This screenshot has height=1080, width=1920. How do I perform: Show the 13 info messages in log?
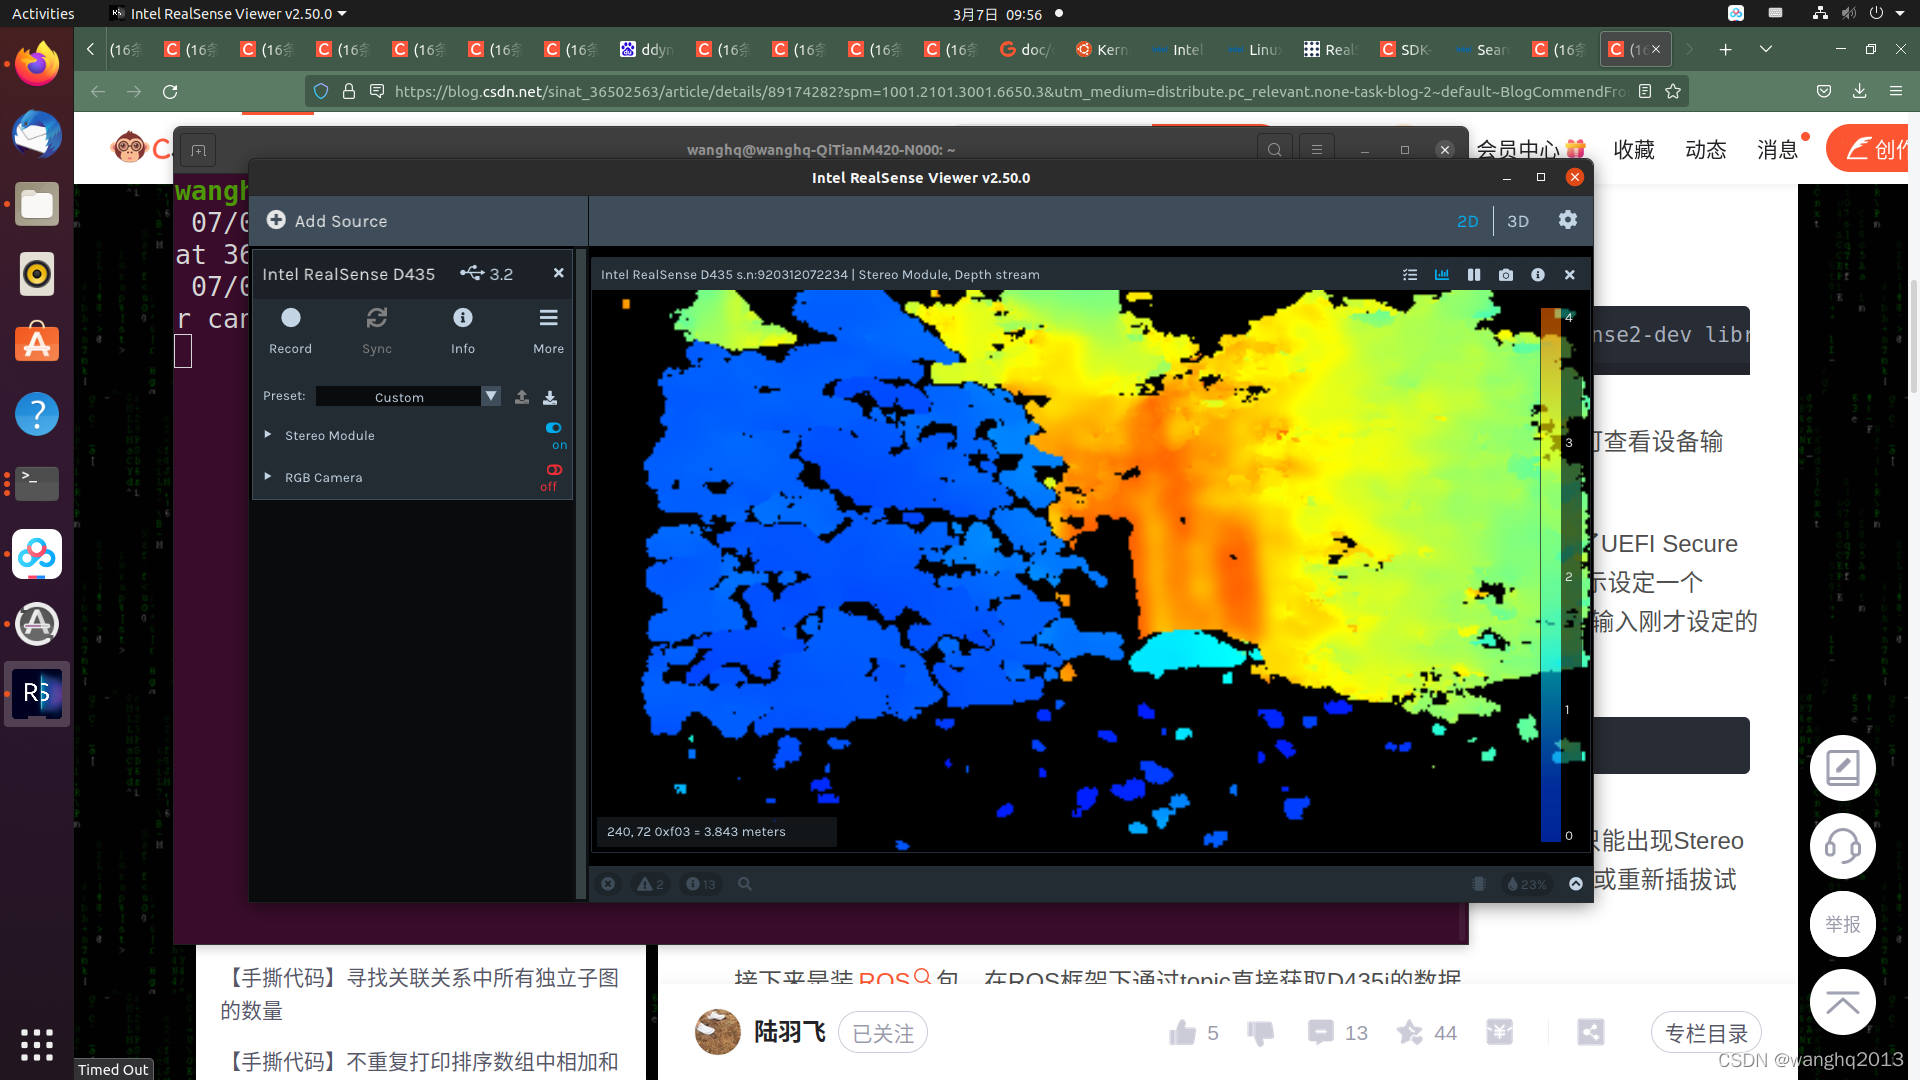(x=701, y=884)
